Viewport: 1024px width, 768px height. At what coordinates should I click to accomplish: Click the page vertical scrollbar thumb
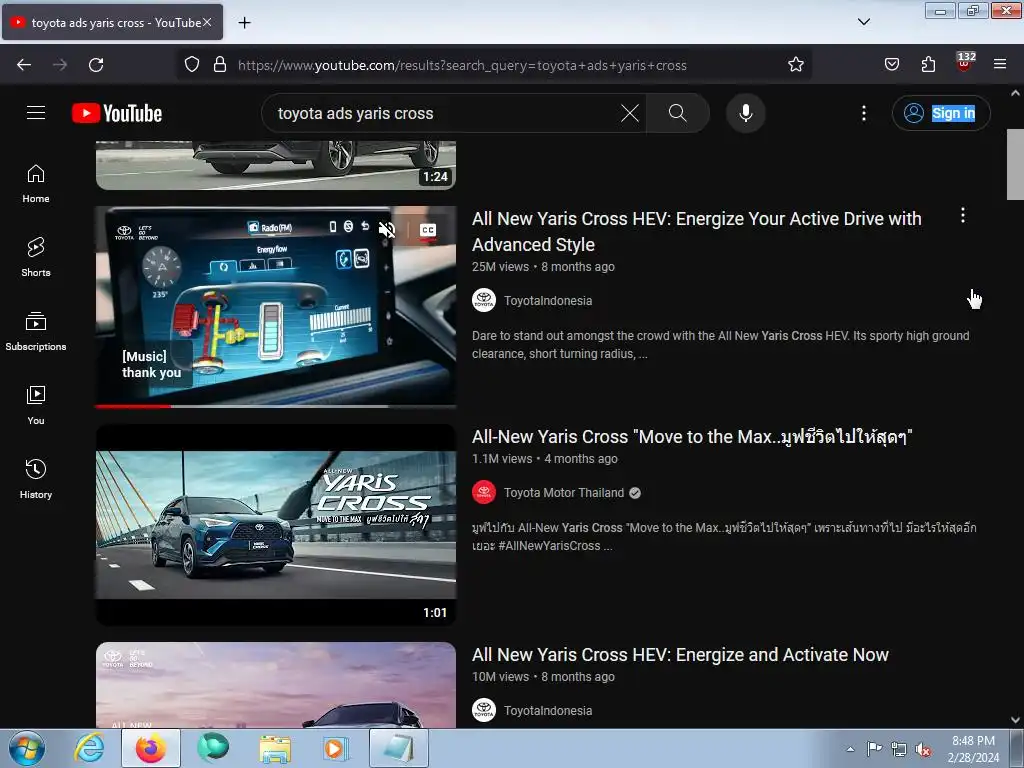(x=1015, y=165)
